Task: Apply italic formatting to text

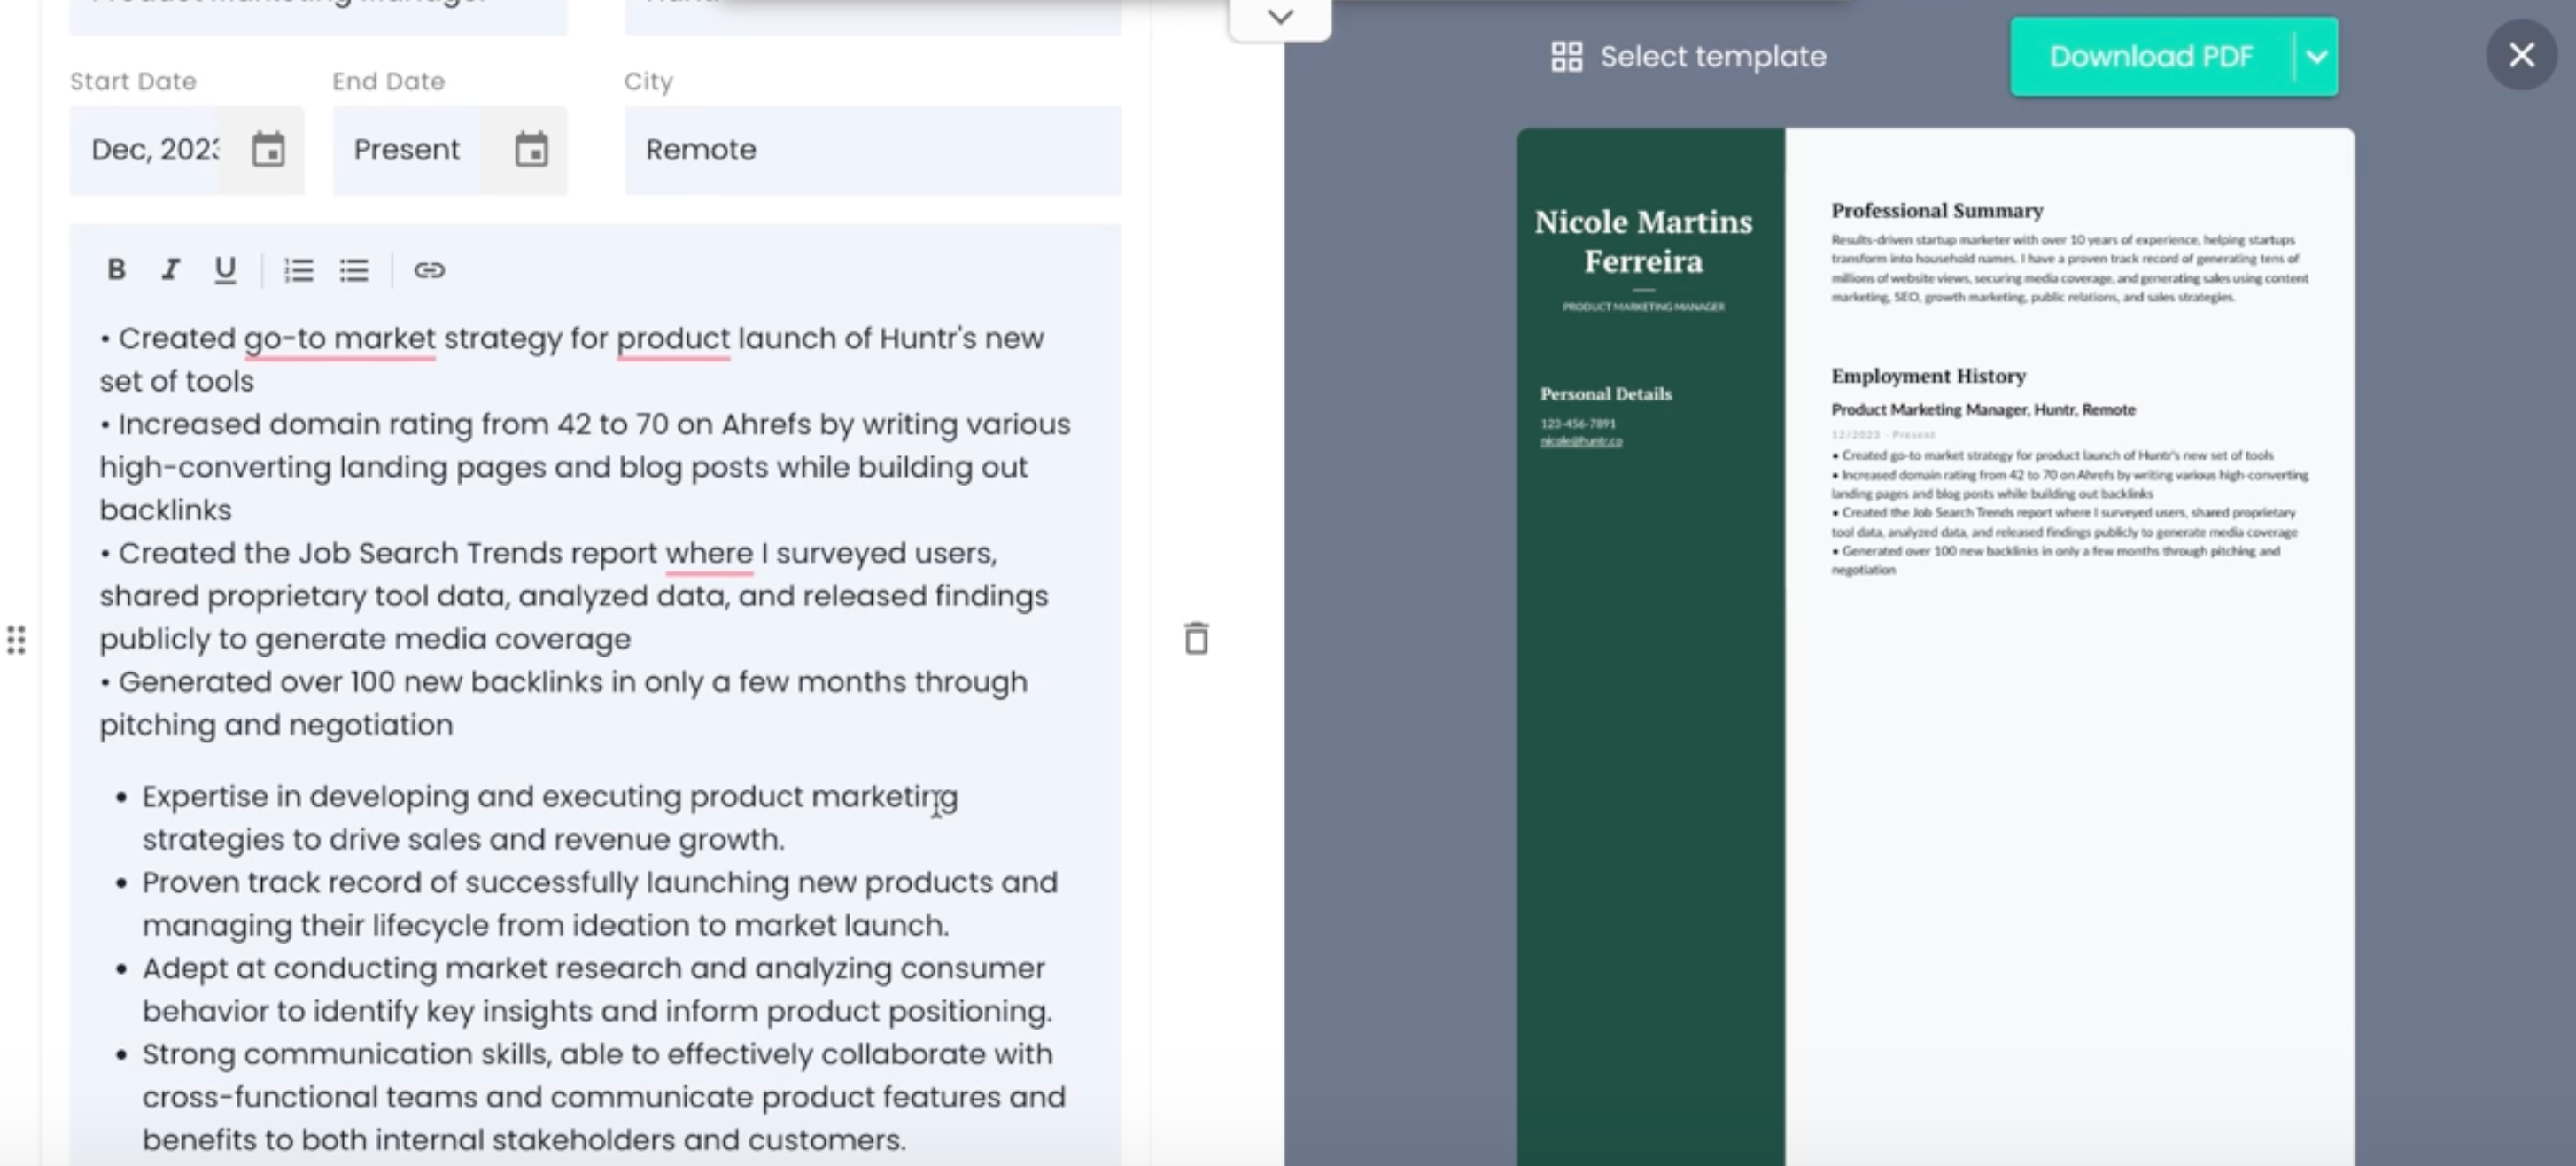Action: click(x=170, y=269)
